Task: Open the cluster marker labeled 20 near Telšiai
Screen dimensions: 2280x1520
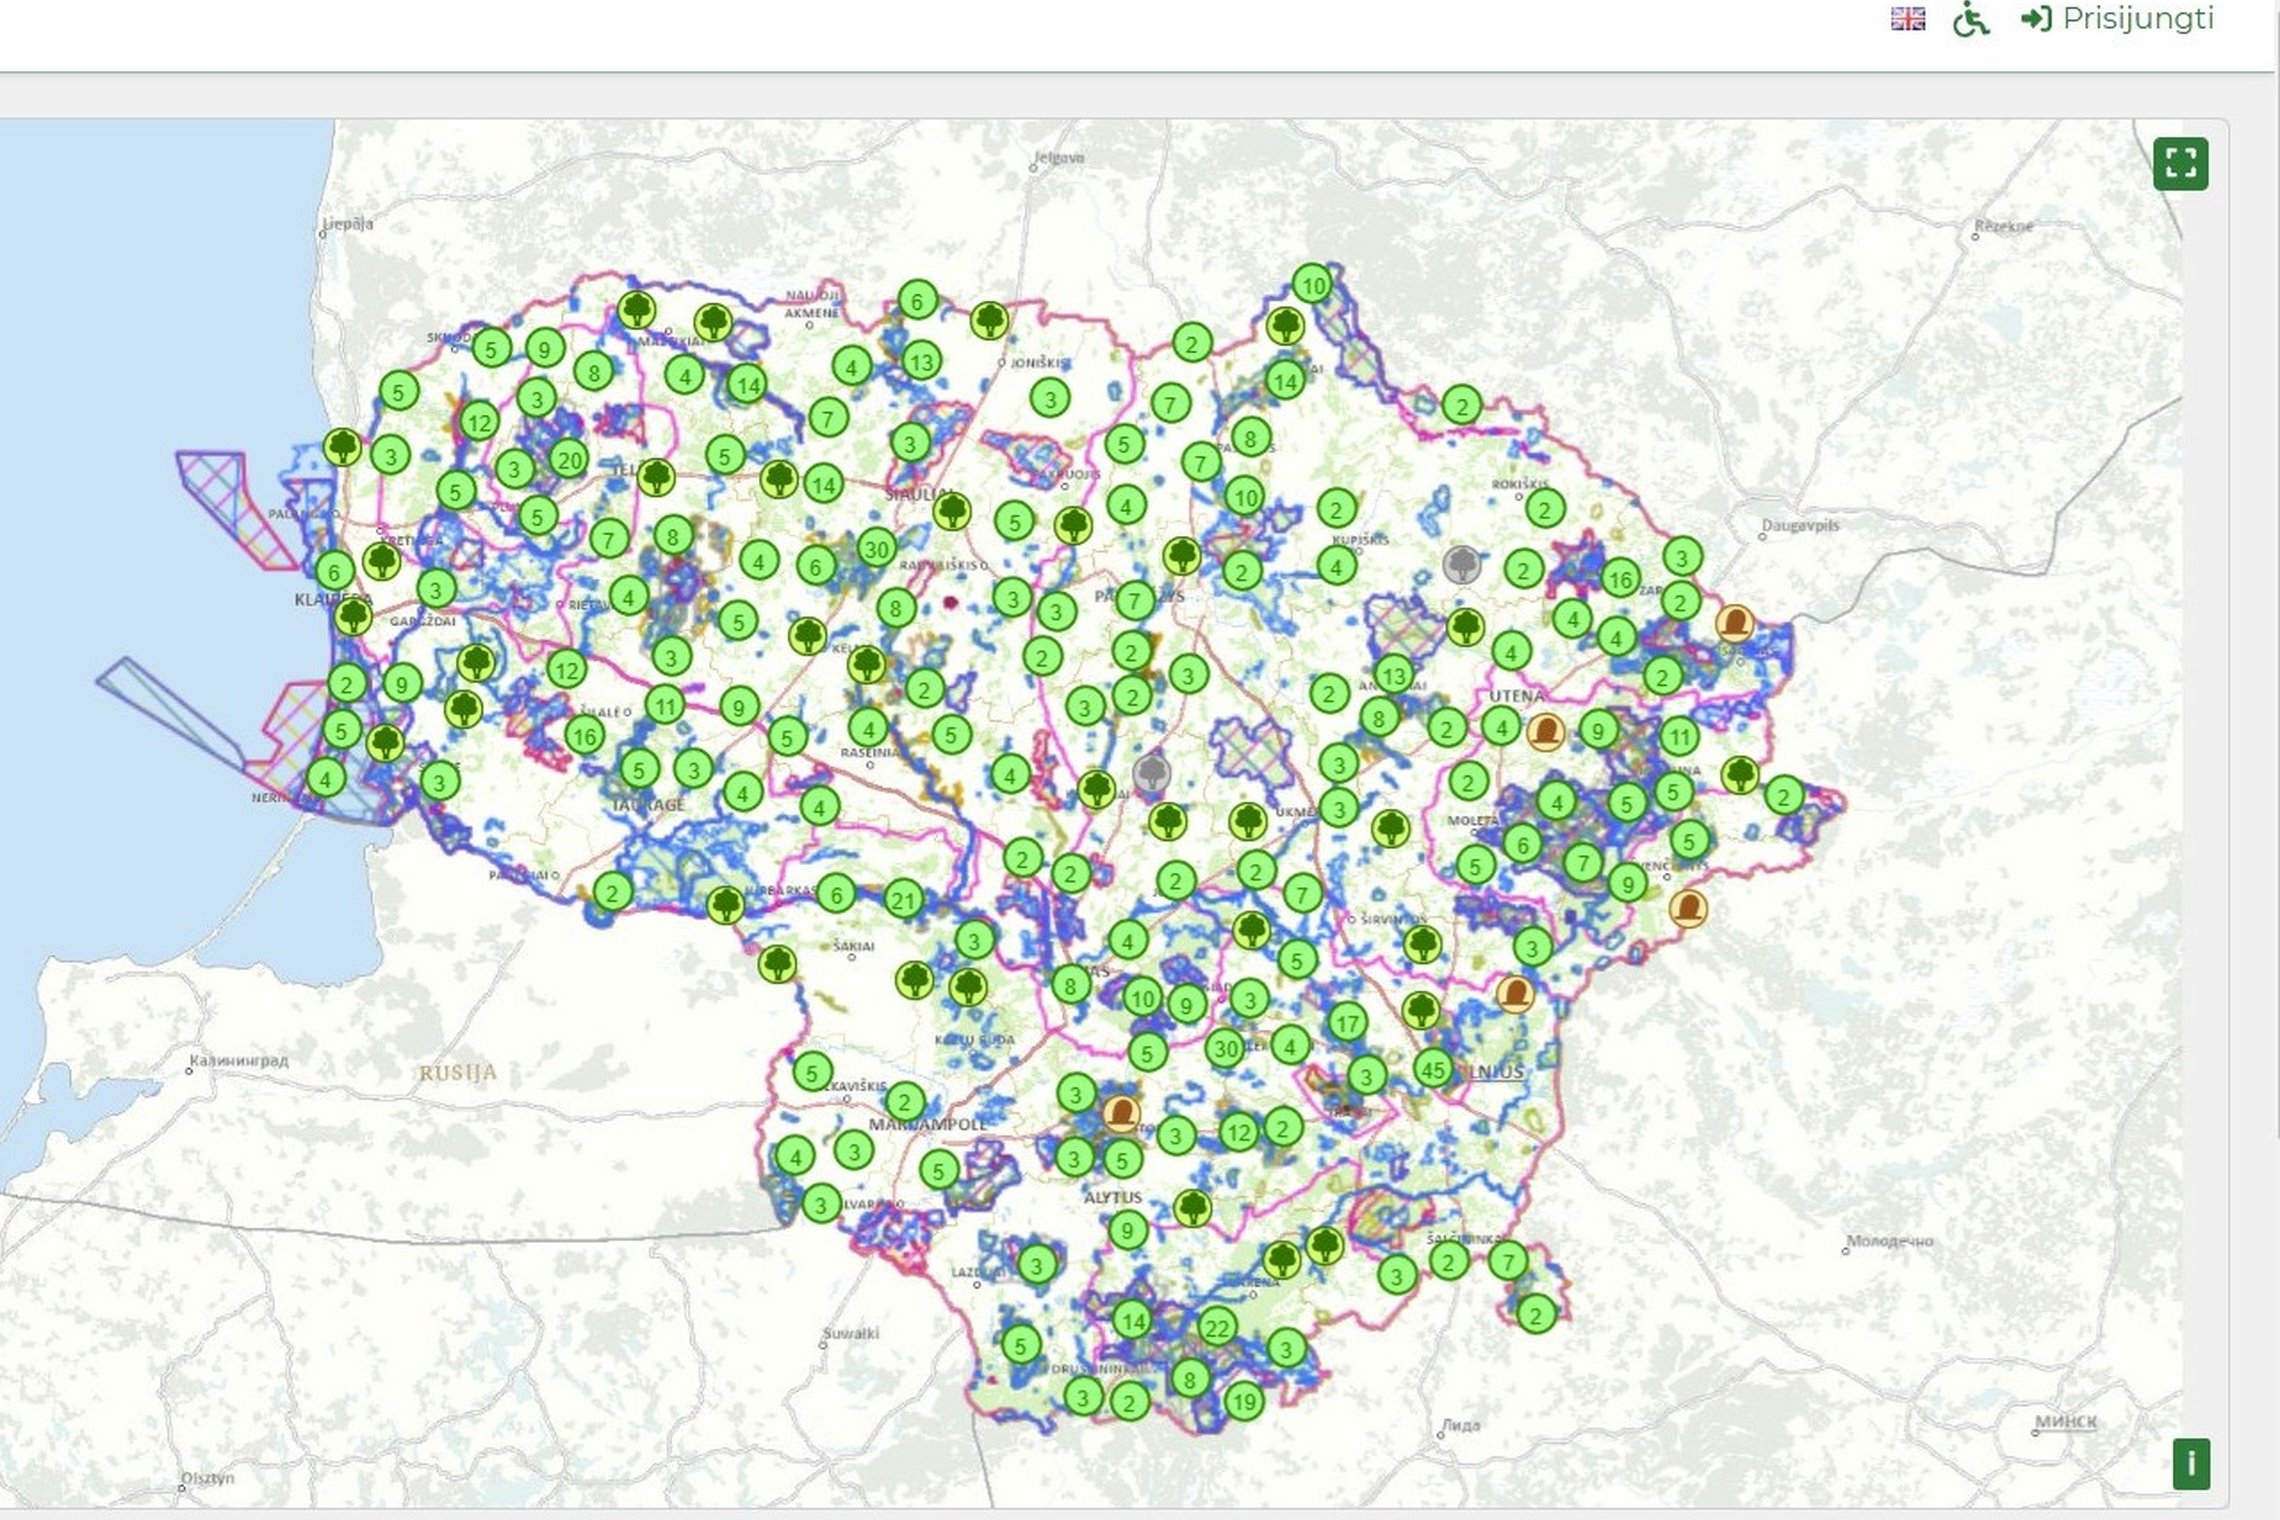Action: click(568, 460)
